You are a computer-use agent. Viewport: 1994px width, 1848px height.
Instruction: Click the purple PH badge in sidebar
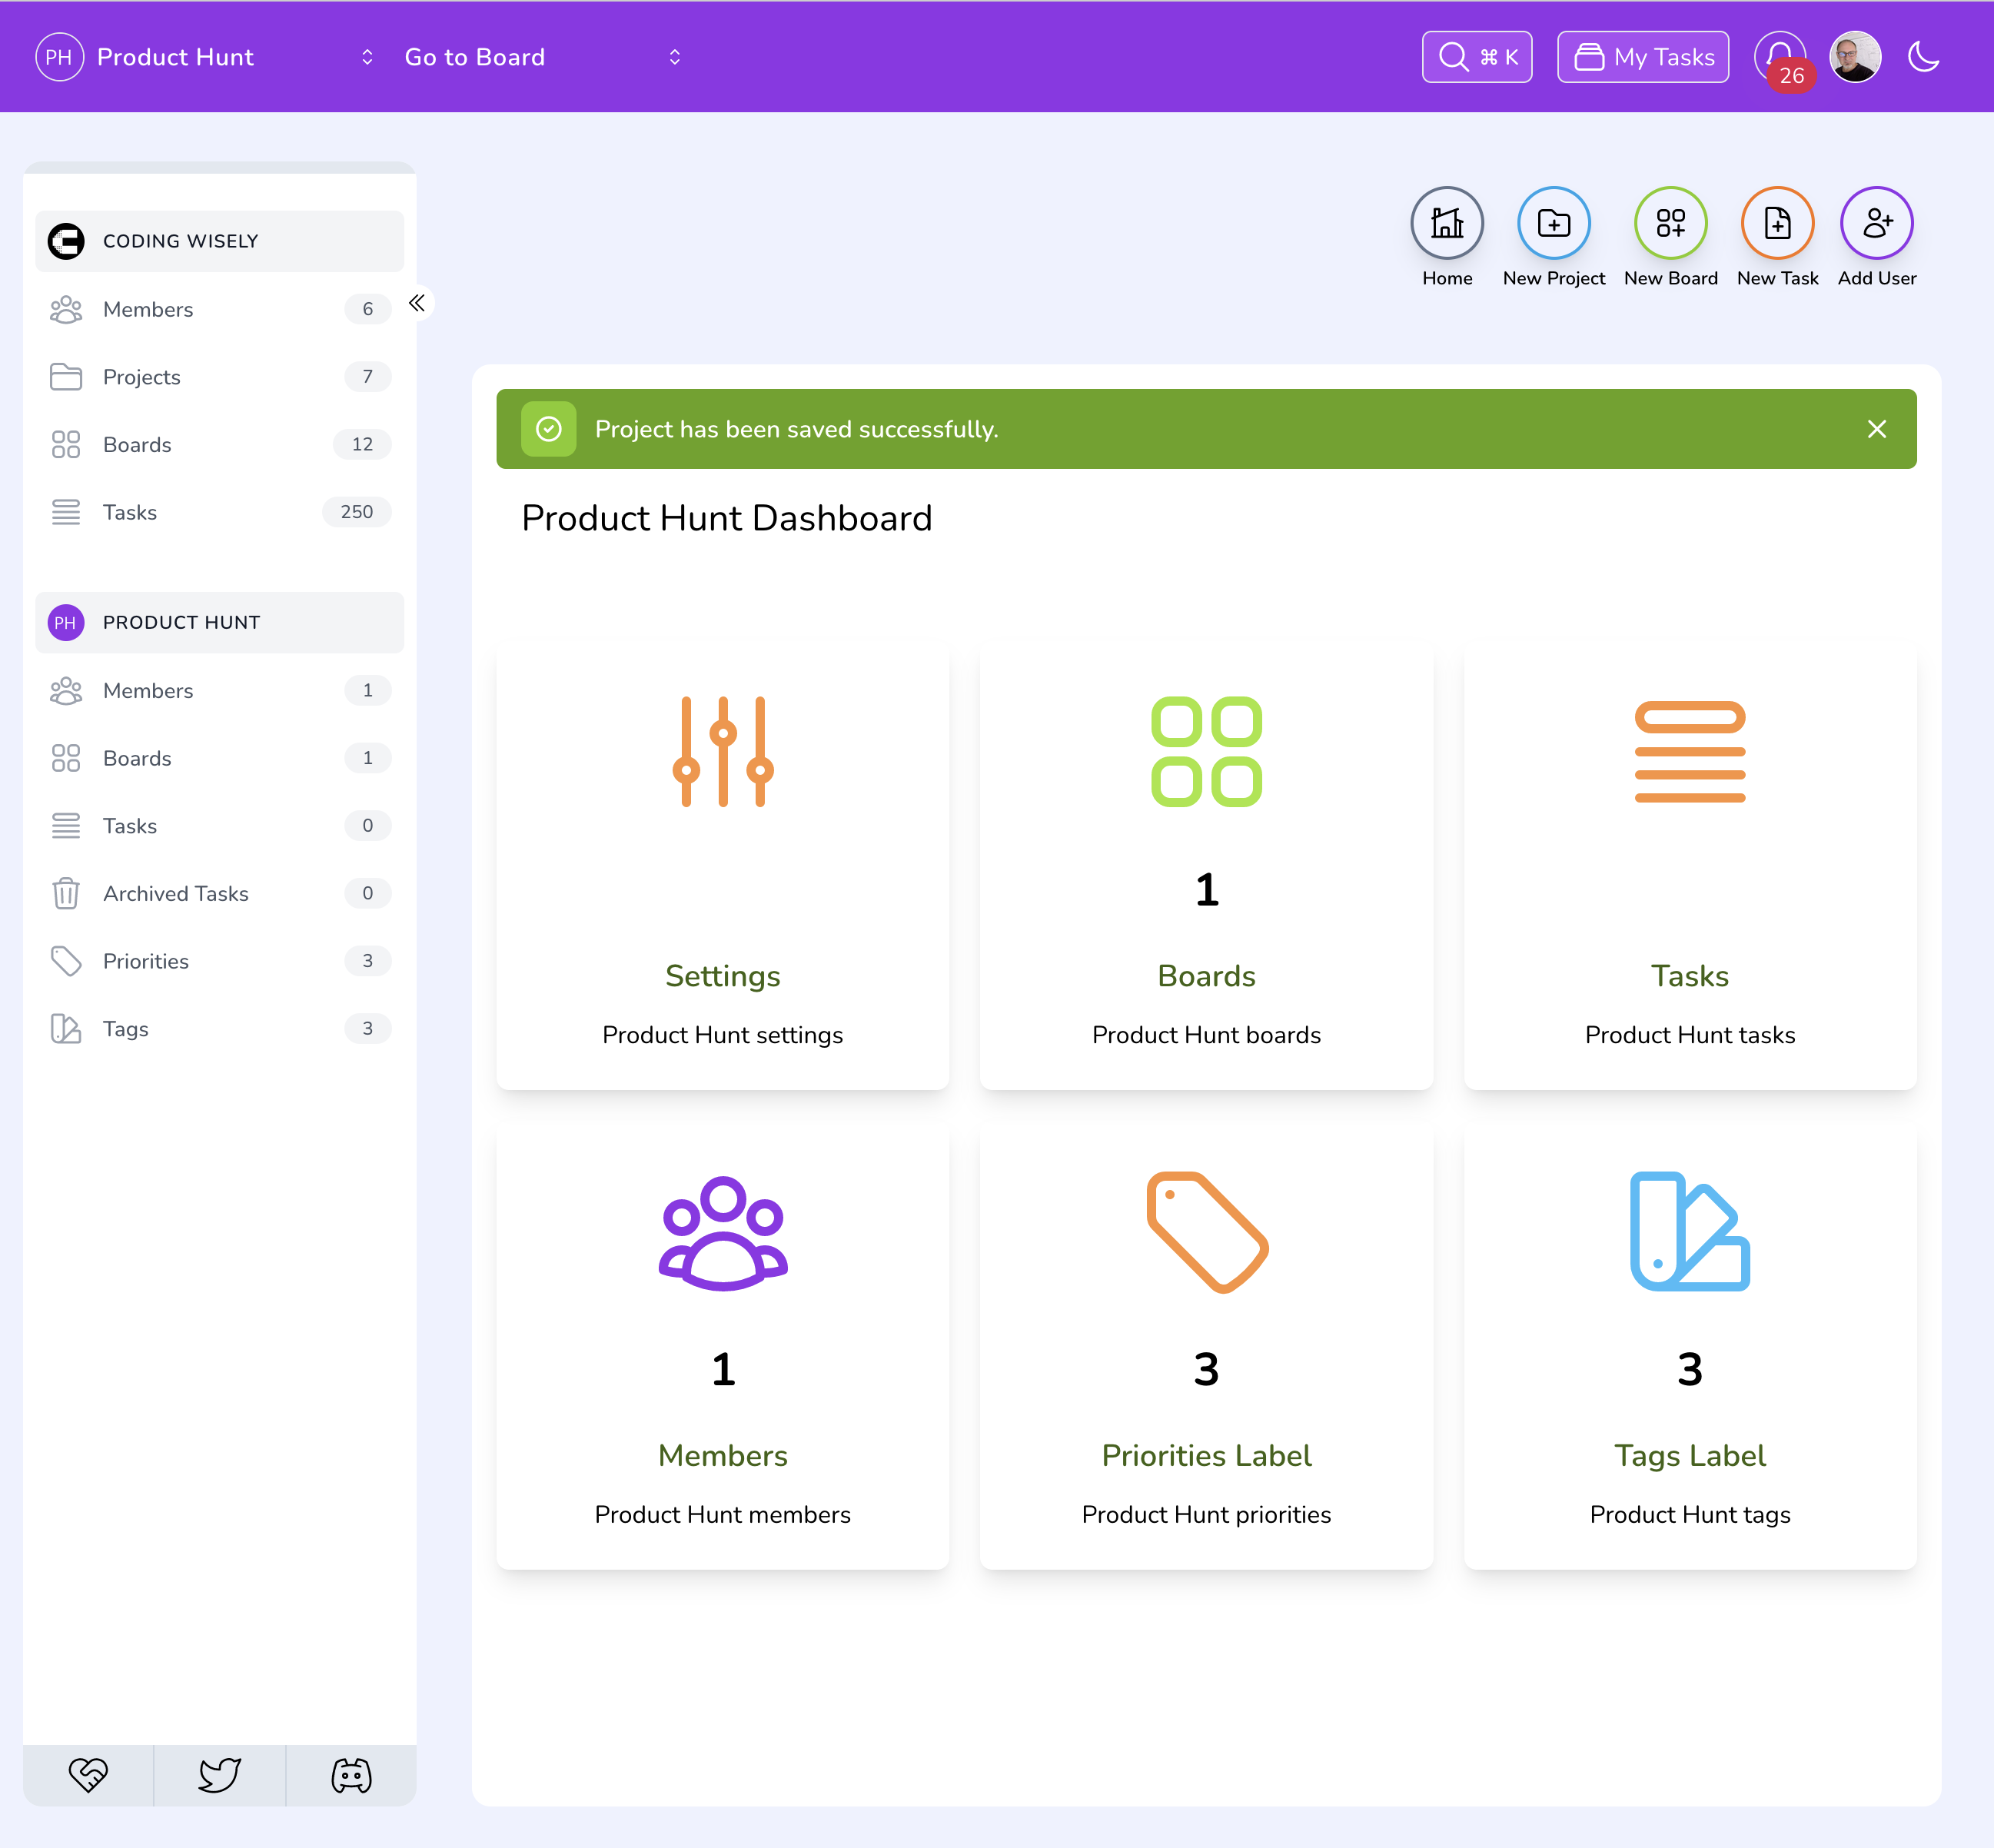click(x=66, y=622)
